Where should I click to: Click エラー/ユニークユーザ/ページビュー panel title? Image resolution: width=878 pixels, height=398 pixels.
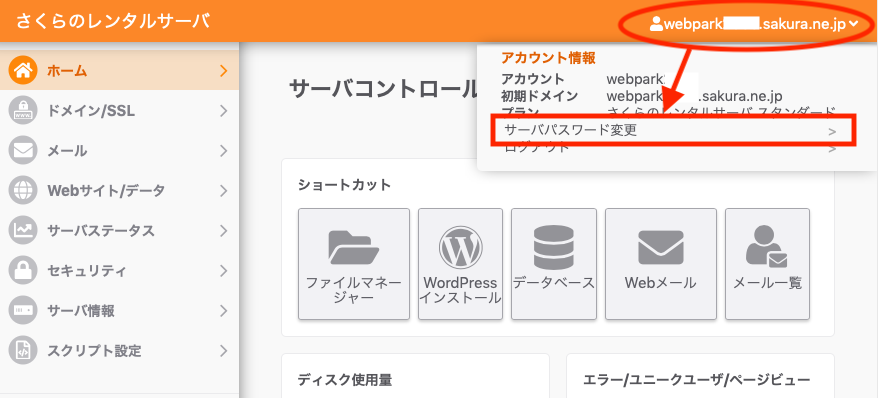click(697, 380)
